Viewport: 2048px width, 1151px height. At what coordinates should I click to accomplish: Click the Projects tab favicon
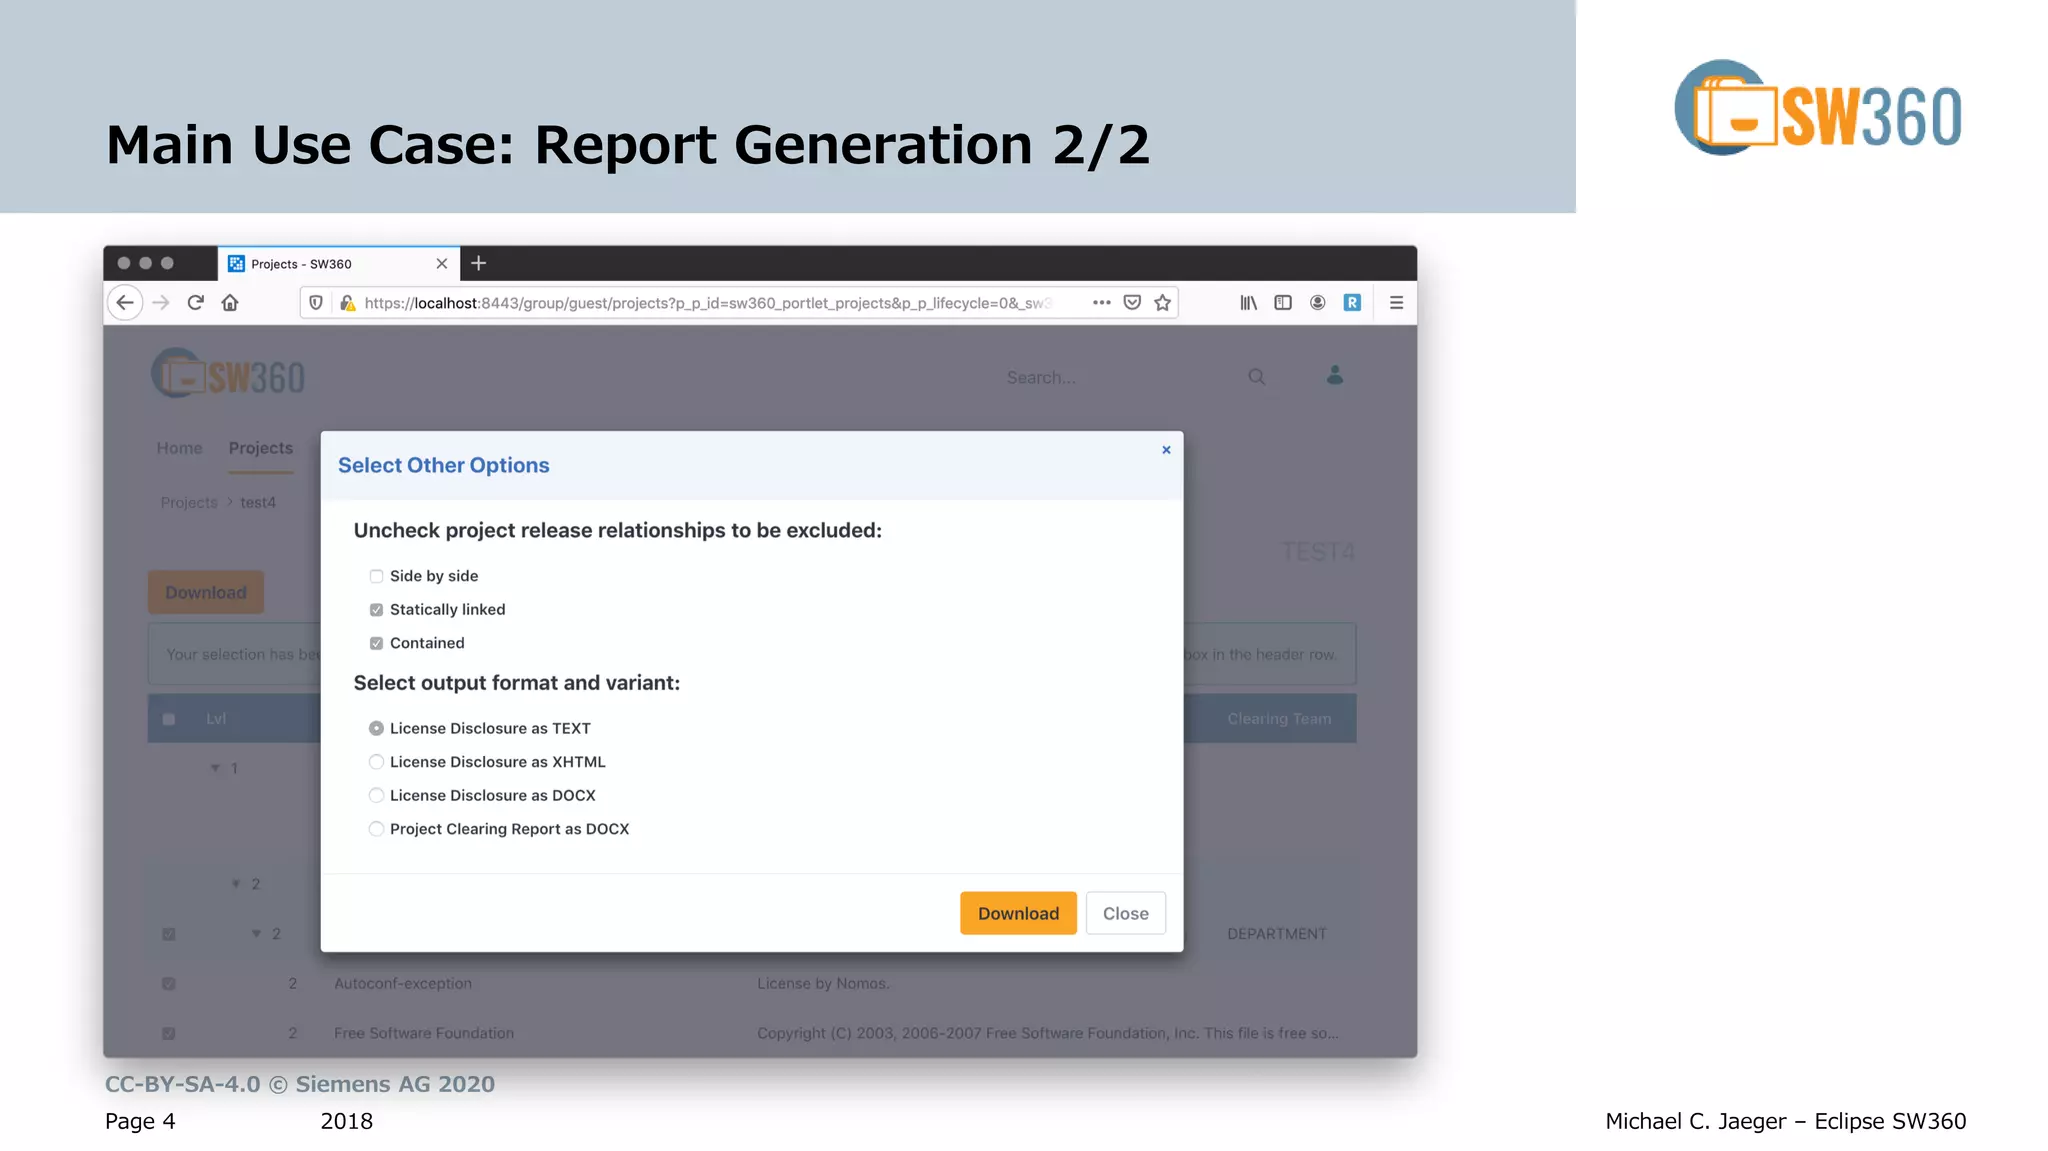[236, 264]
